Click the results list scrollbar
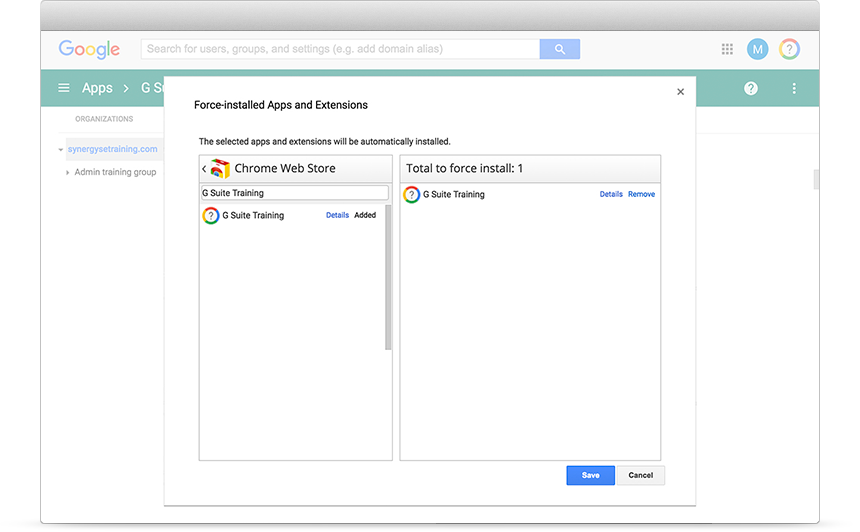The width and height of the screenshot is (860, 532). [x=388, y=277]
